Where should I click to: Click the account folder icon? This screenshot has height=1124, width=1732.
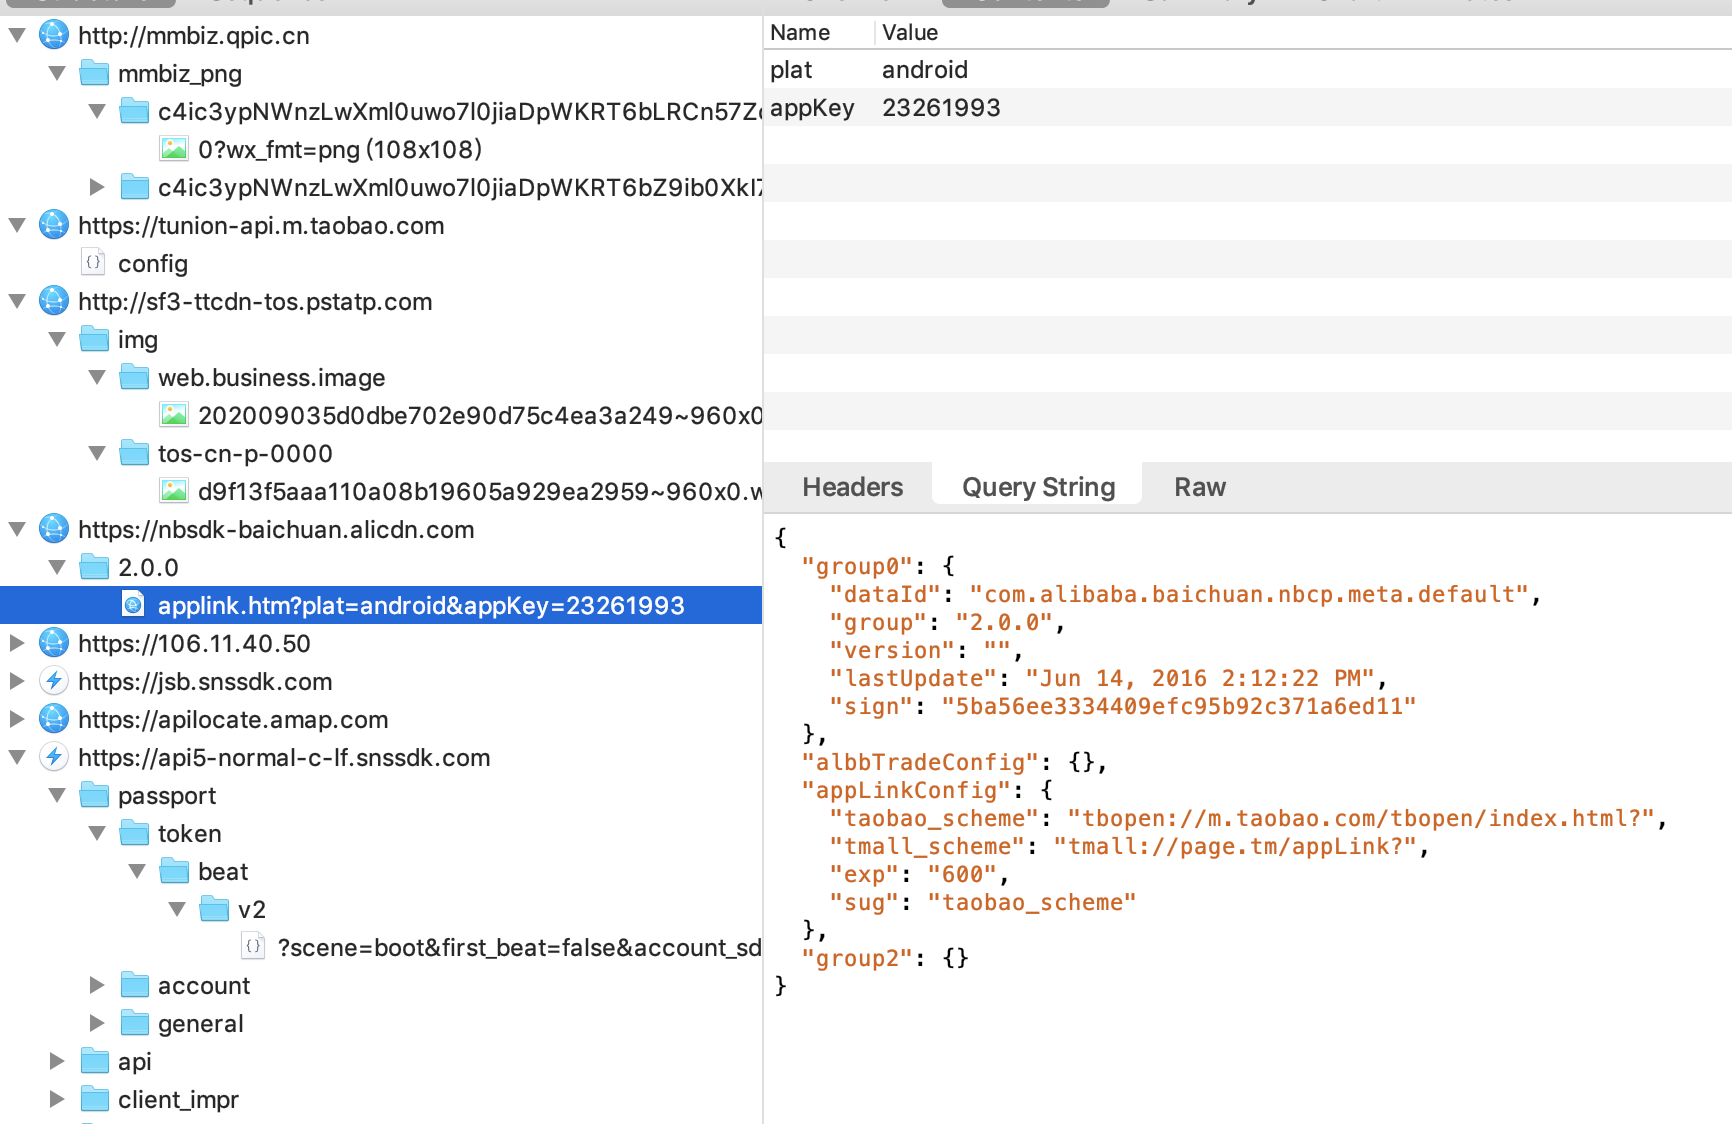pyautogui.click(x=134, y=985)
